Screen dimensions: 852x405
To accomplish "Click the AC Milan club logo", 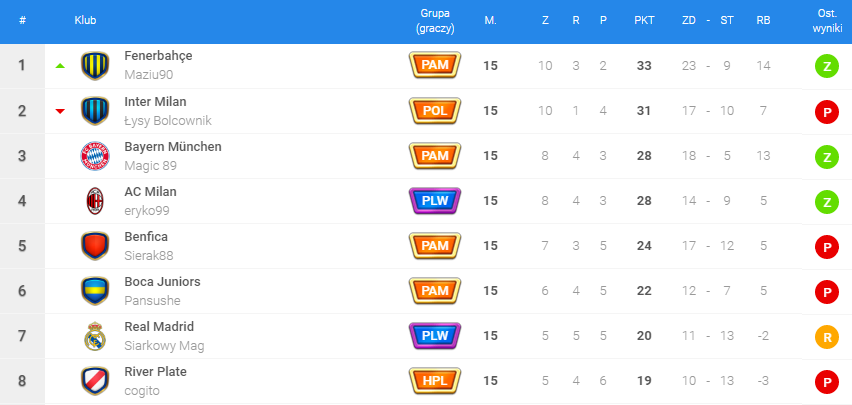I will click(x=94, y=201).
